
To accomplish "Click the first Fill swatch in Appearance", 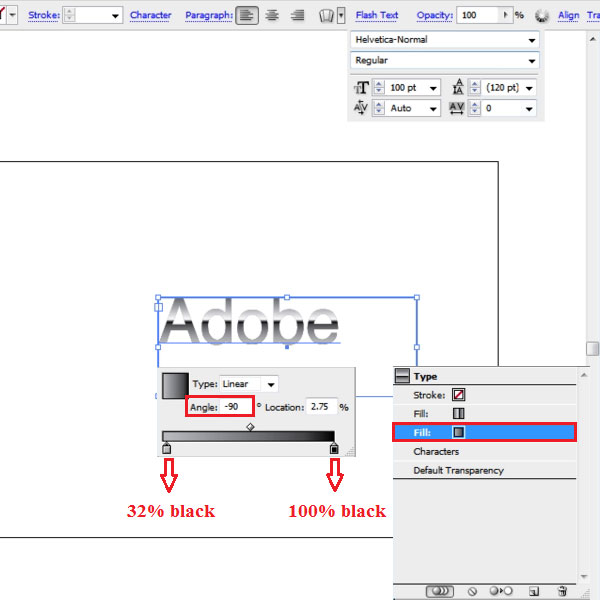I will 458,413.
